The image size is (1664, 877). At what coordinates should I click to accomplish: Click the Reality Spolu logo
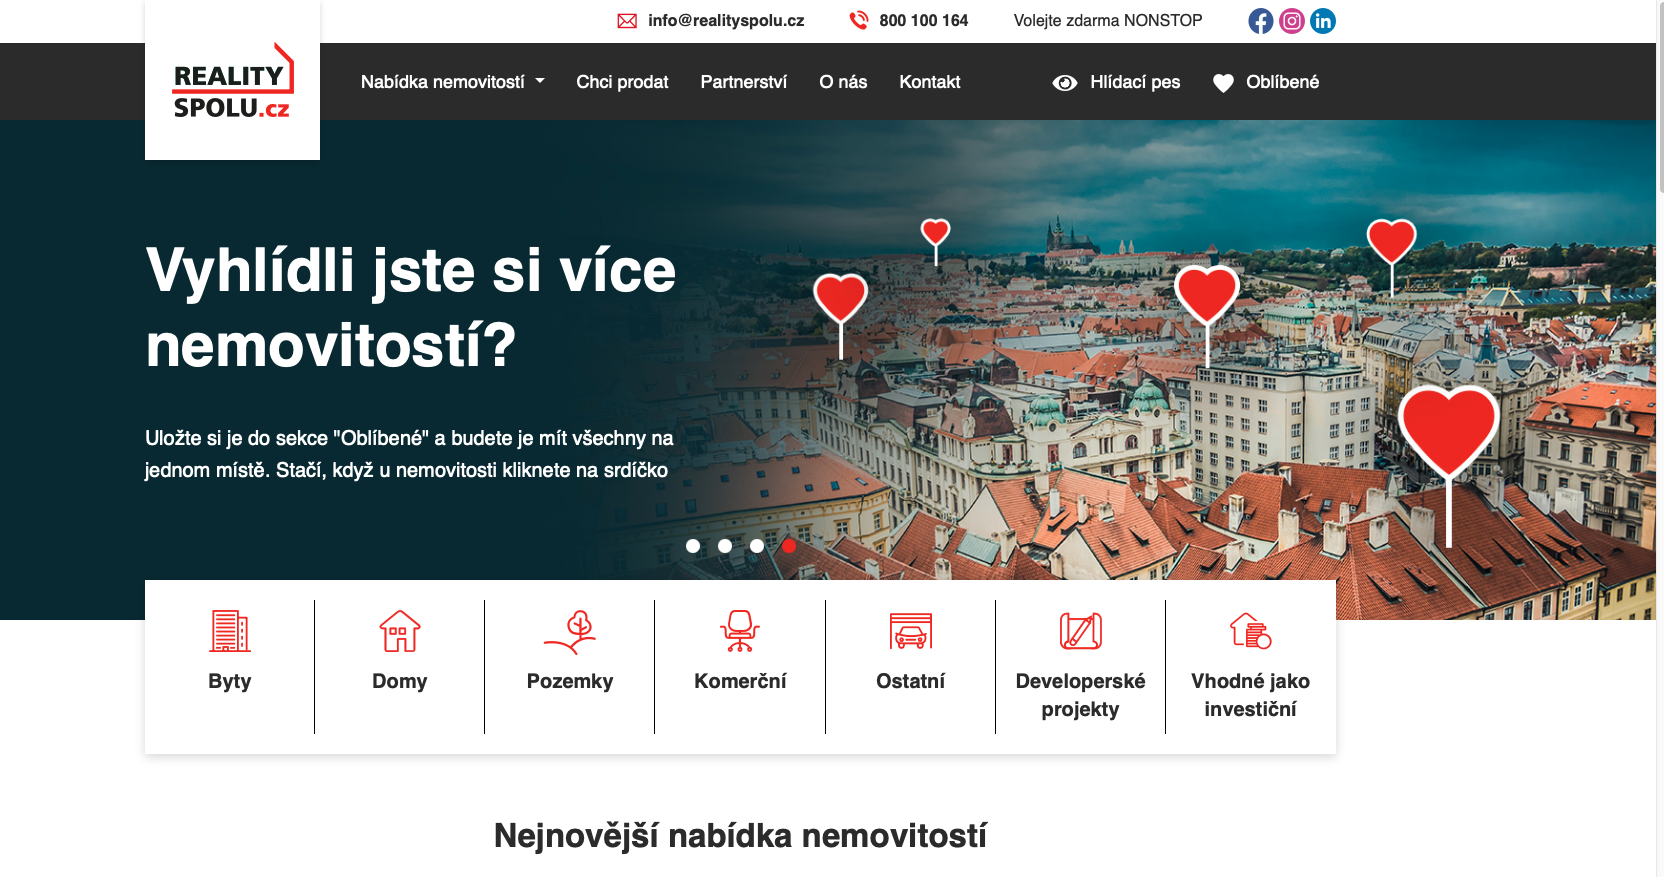point(232,81)
